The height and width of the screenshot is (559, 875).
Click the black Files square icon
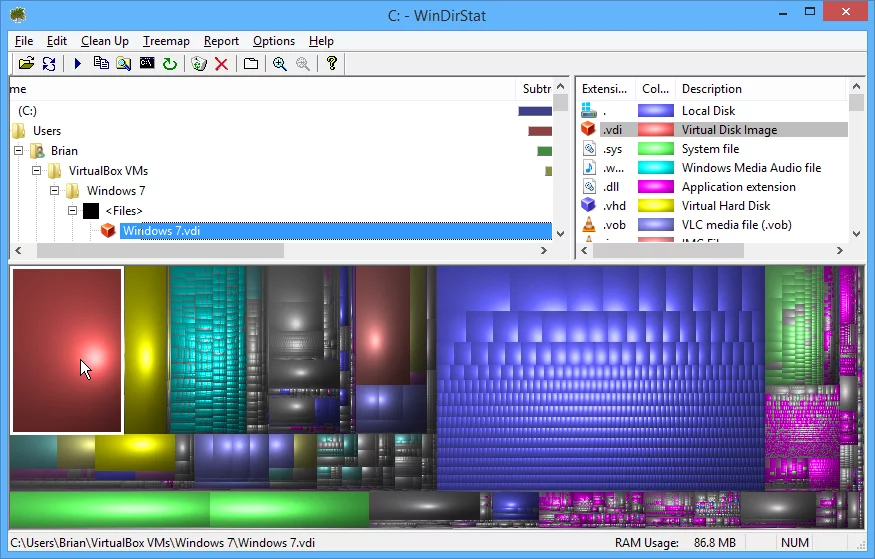(x=91, y=211)
